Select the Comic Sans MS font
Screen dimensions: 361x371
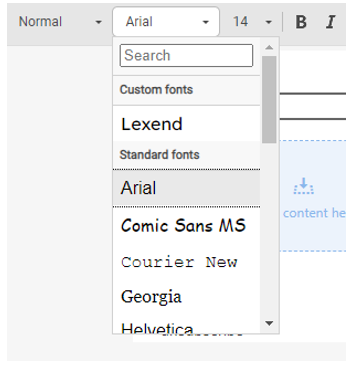click(x=186, y=226)
